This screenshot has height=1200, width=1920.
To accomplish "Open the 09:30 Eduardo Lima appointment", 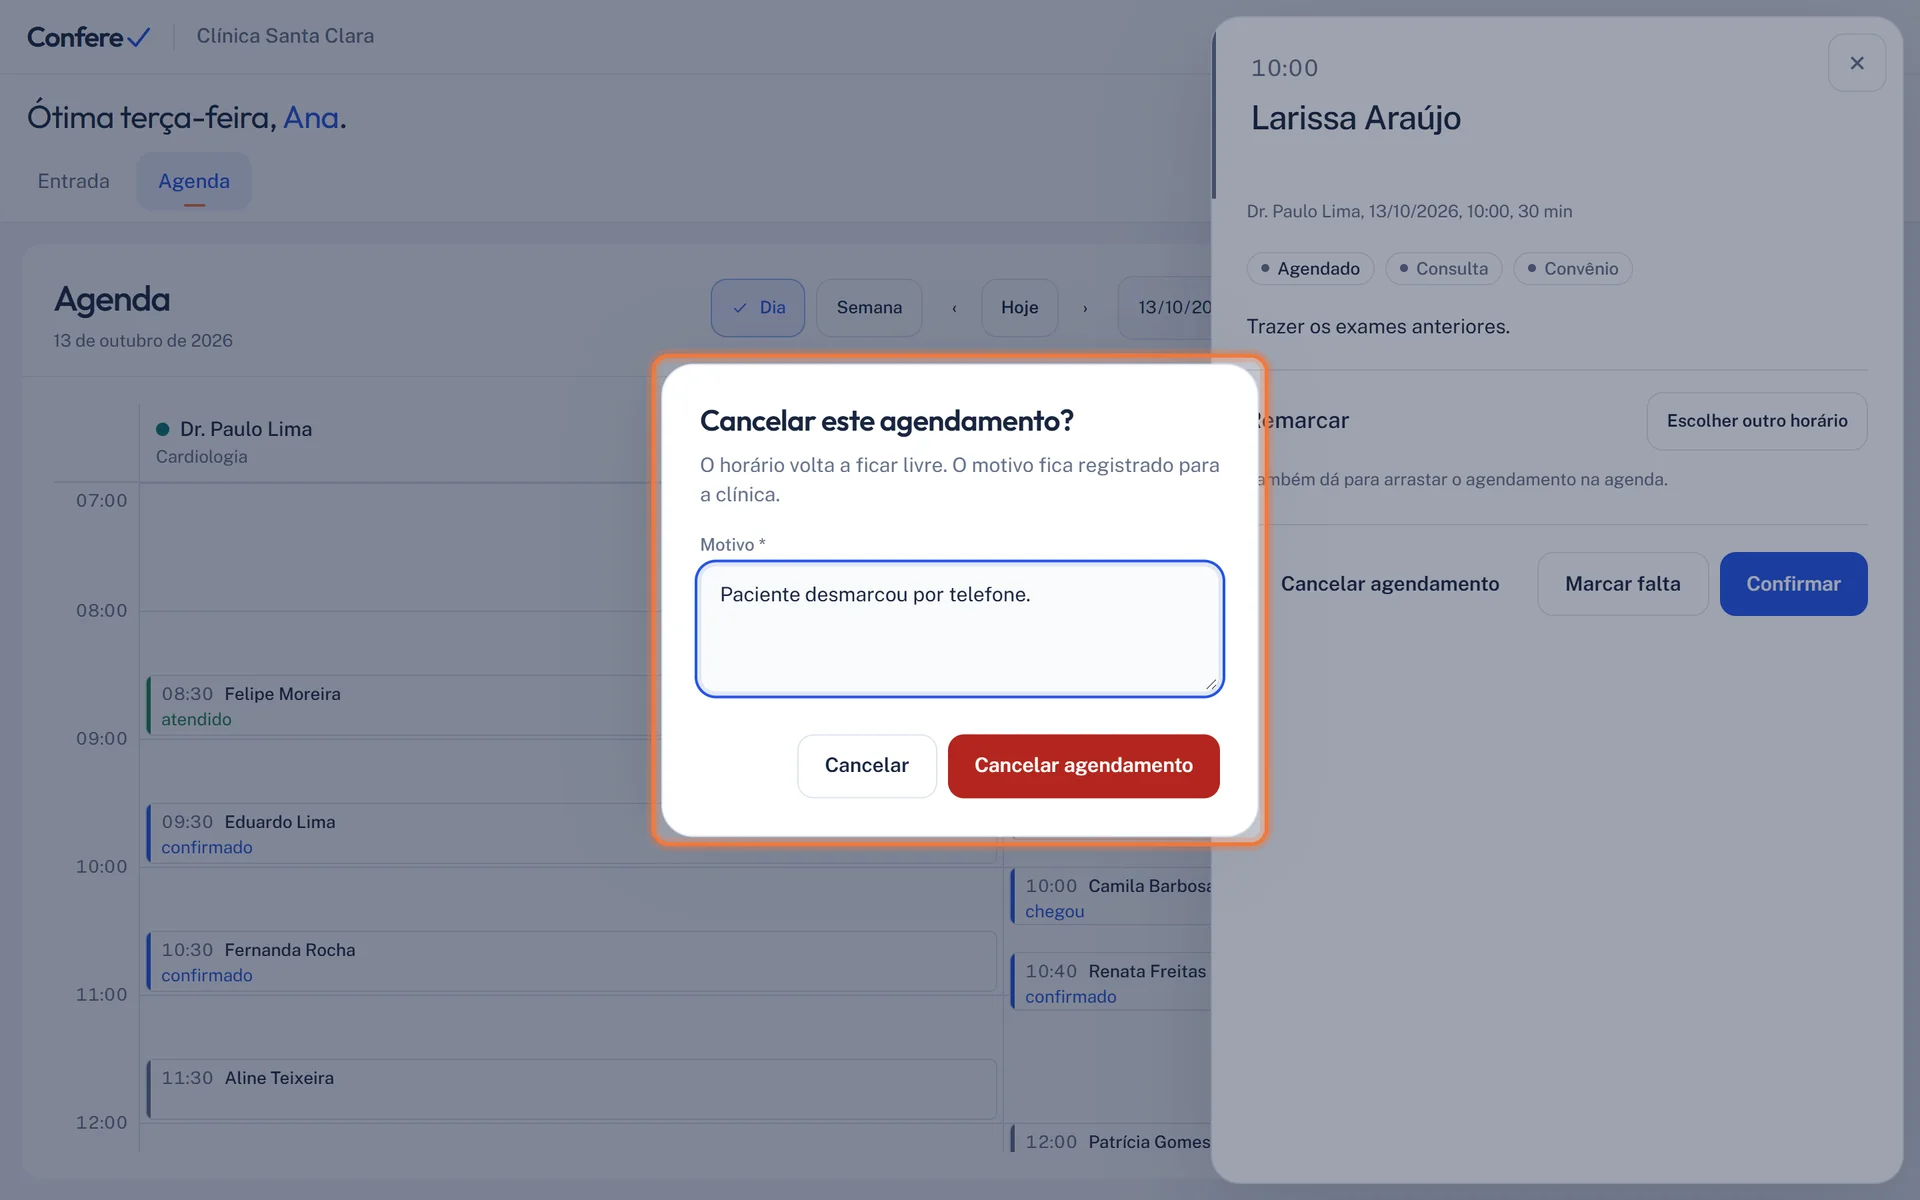I will click(x=400, y=834).
